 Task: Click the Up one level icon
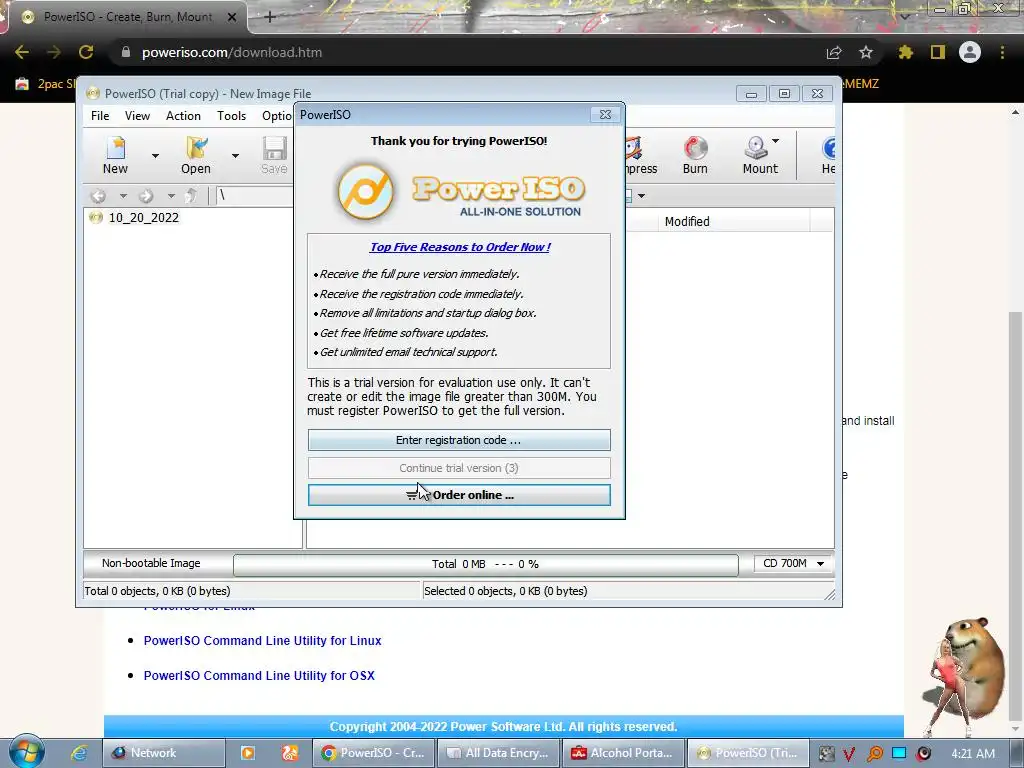[191, 195]
